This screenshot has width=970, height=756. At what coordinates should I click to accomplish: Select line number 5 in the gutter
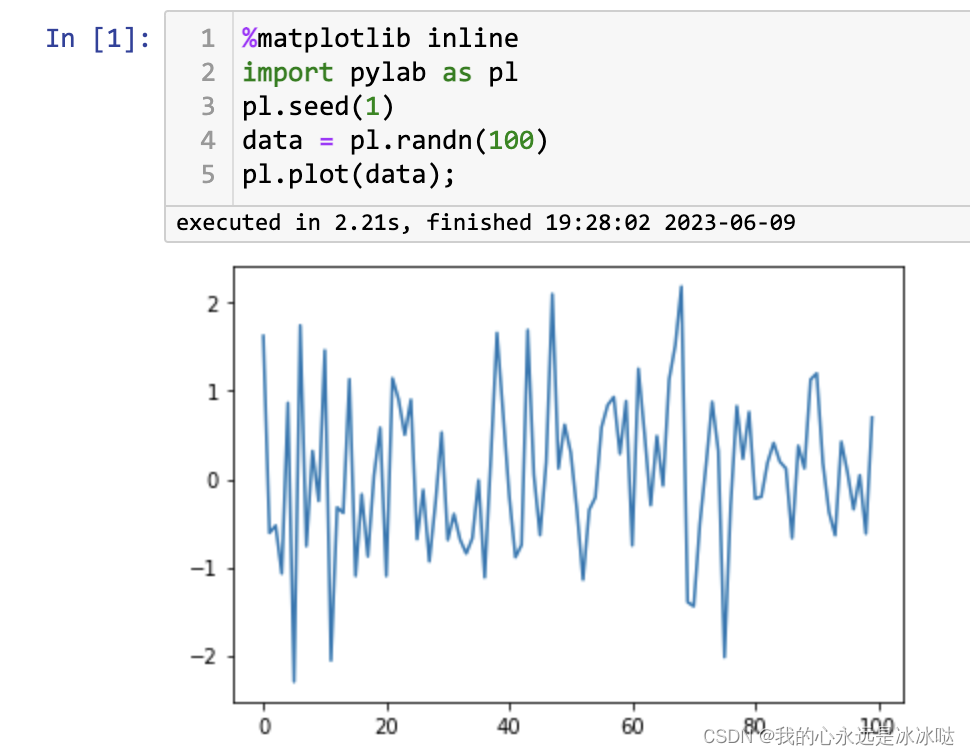point(207,174)
